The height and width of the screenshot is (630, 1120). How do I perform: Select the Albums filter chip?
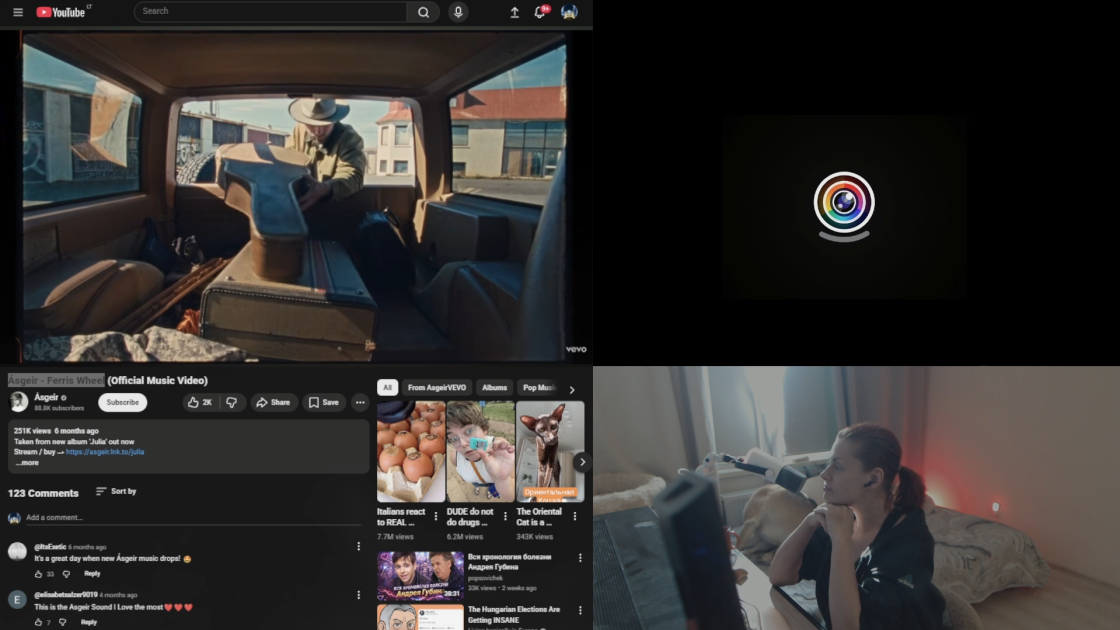494,388
